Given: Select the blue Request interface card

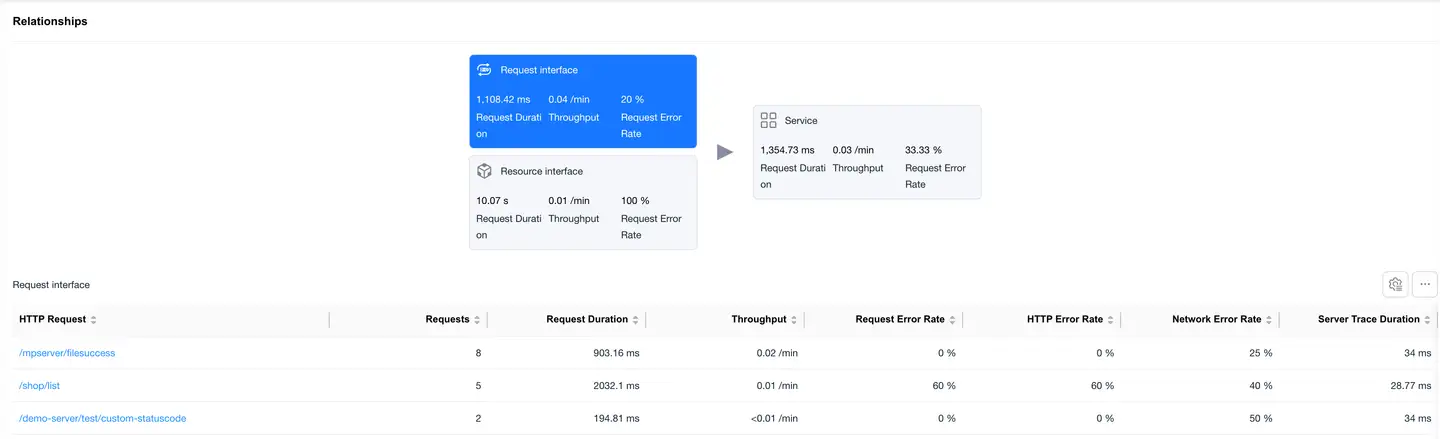Looking at the screenshot, I should pos(583,101).
